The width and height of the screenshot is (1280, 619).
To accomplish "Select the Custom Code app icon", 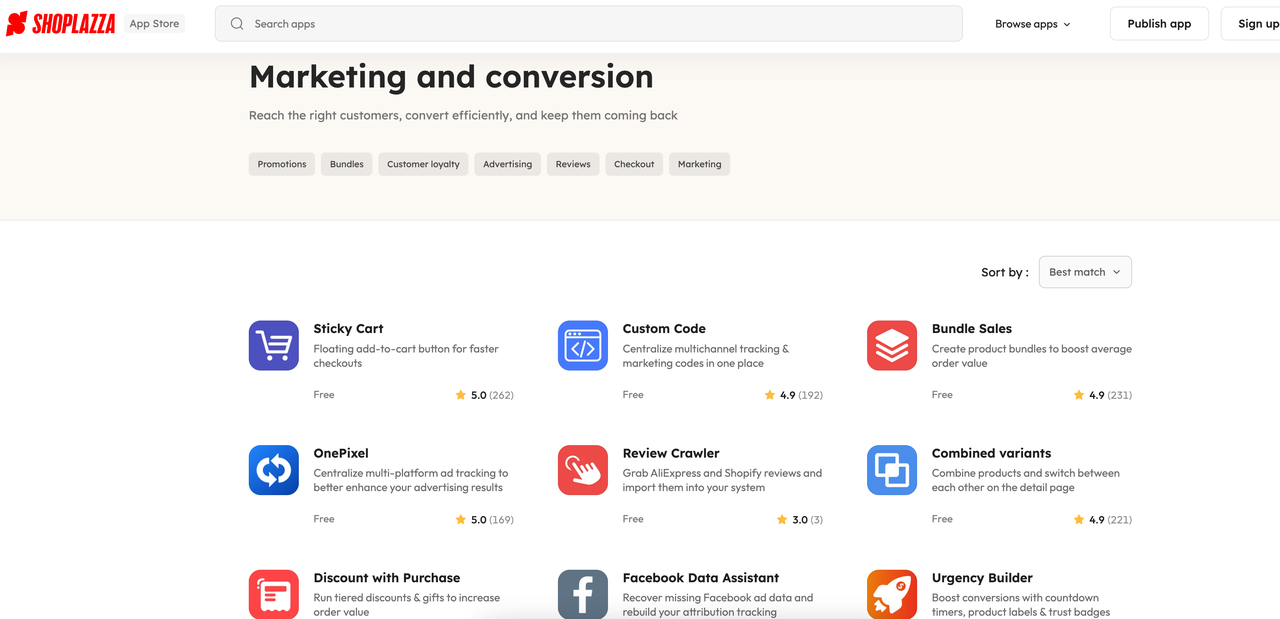I will (x=582, y=345).
